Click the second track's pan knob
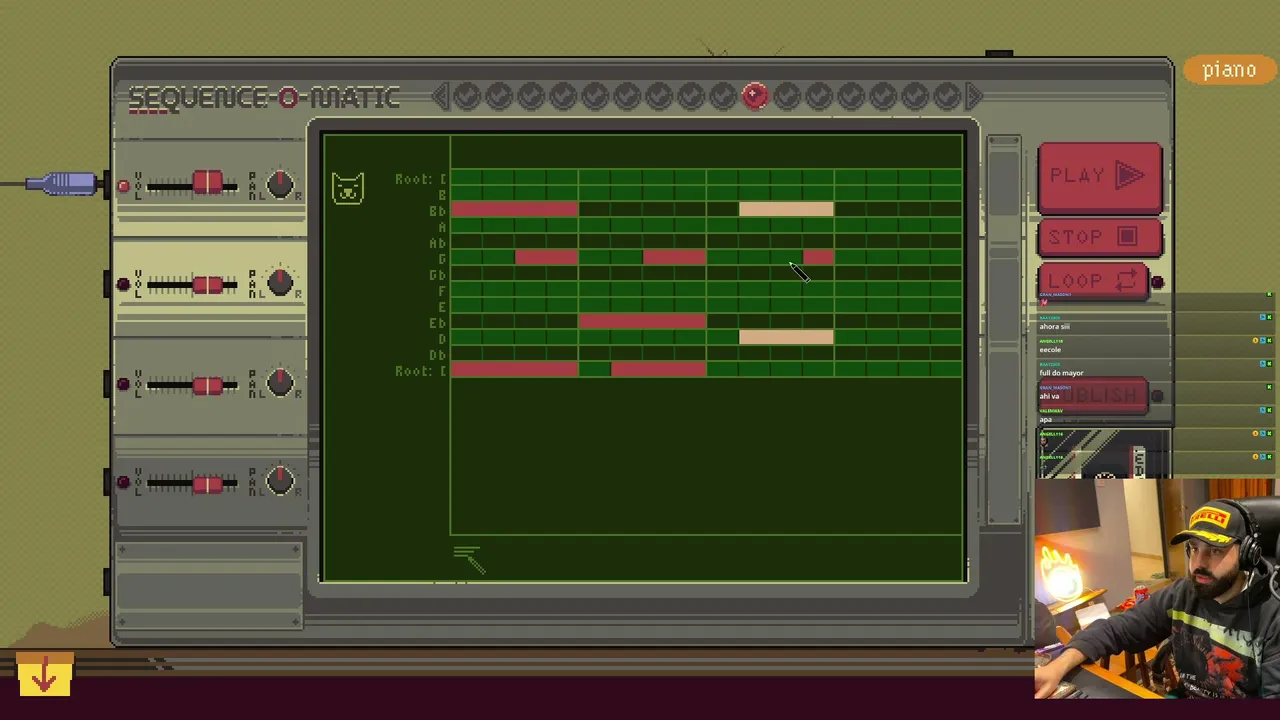Viewport: 1280px width, 720px height. (281, 284)
